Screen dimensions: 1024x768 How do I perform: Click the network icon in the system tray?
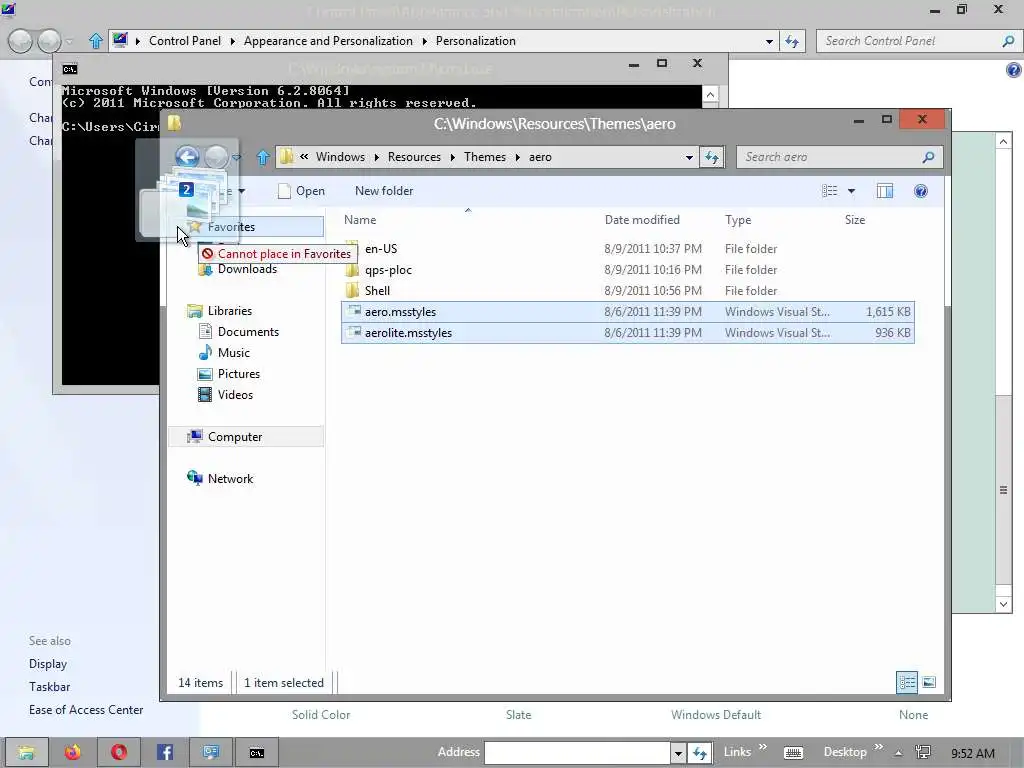click(923, 752)
